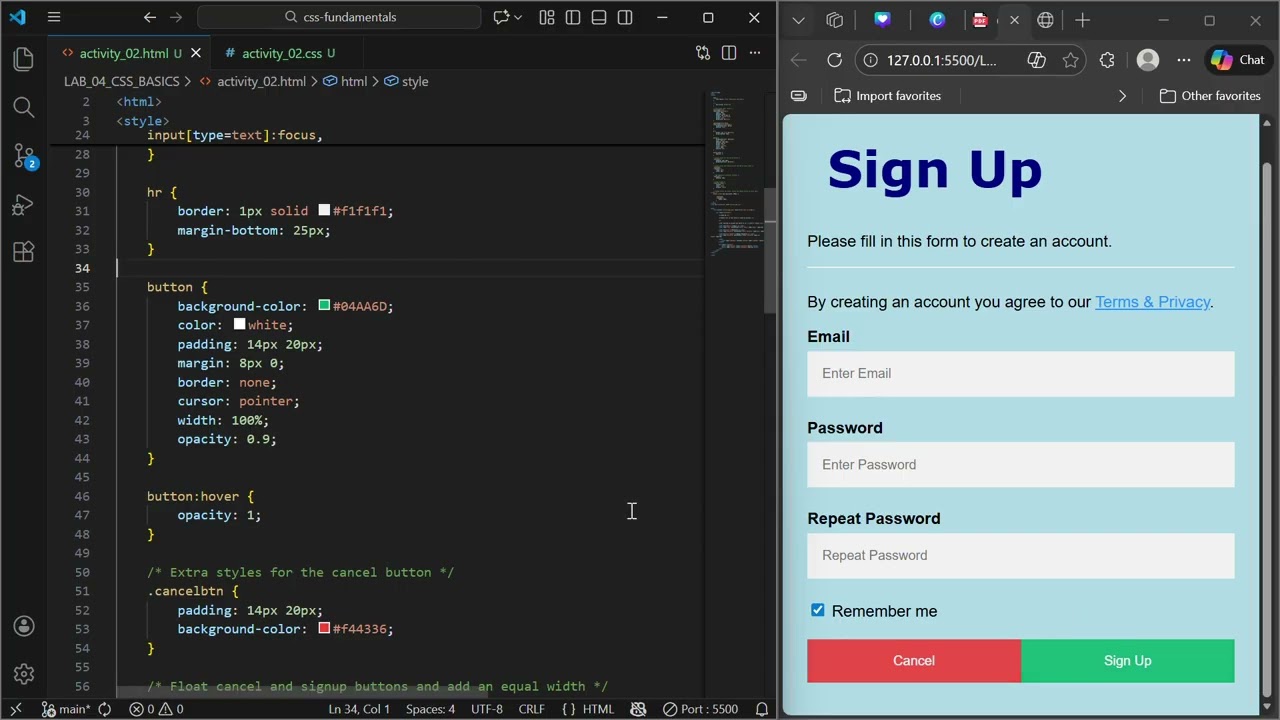Toggle the primary side bar

click(x=573, y=17)
